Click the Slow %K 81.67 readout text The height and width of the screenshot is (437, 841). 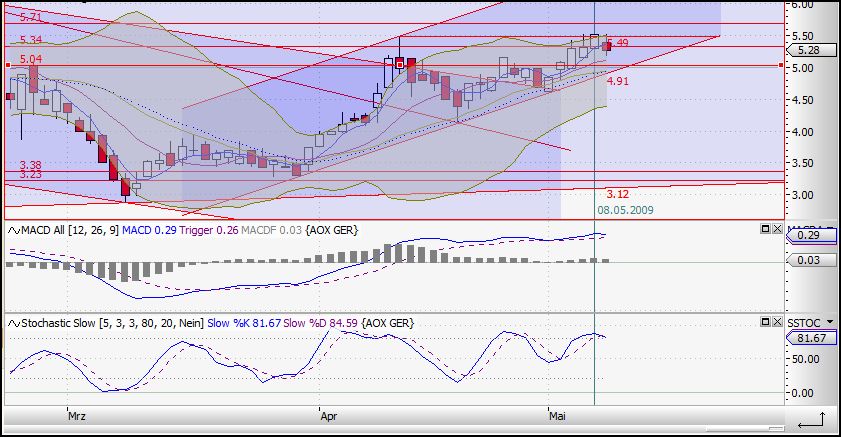pyautogui.click(x=244, y=323)
